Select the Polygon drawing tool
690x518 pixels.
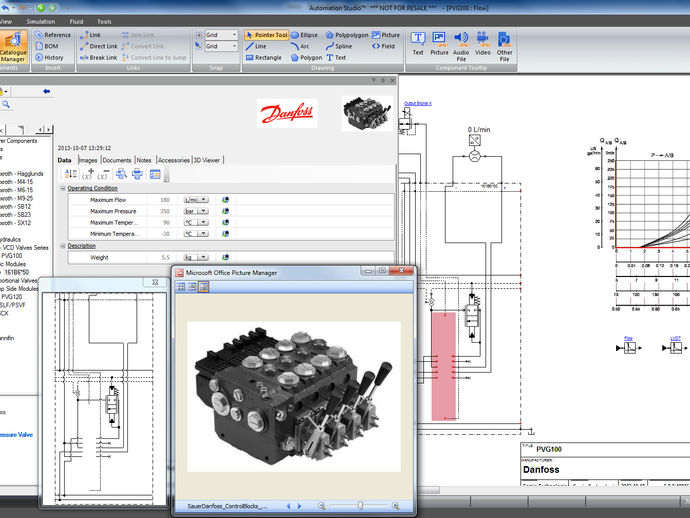click(x=306, y=58)
